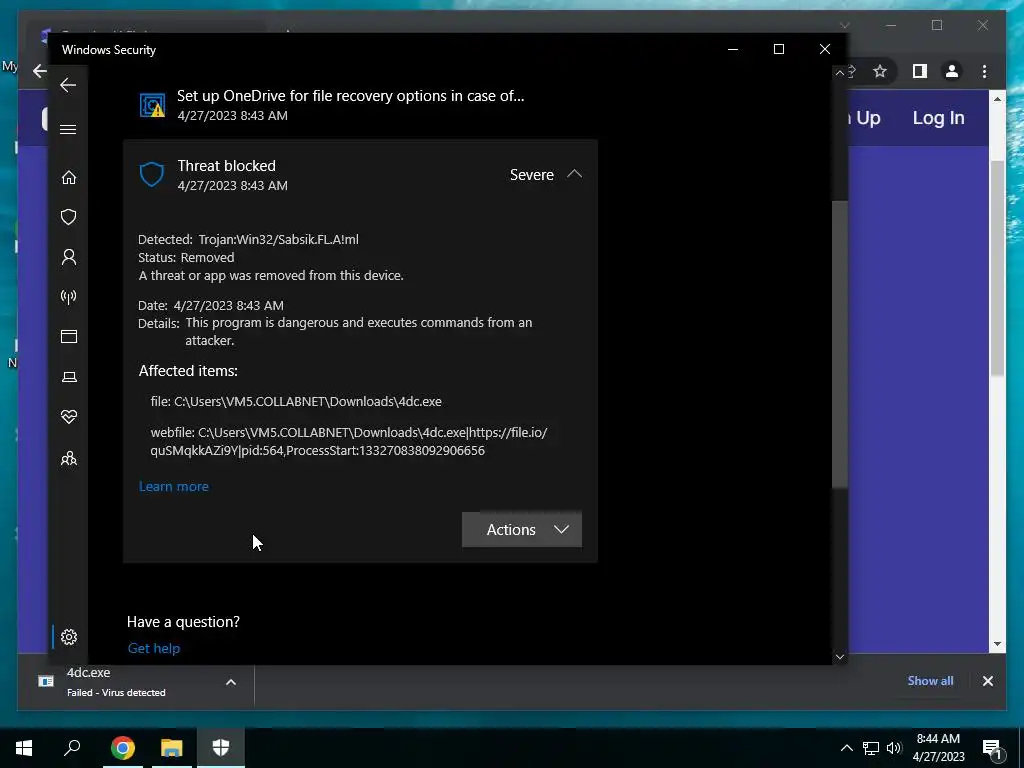Open network status tray icon
This screenshot has height=768, width=1024.
[x=871, y=748]
